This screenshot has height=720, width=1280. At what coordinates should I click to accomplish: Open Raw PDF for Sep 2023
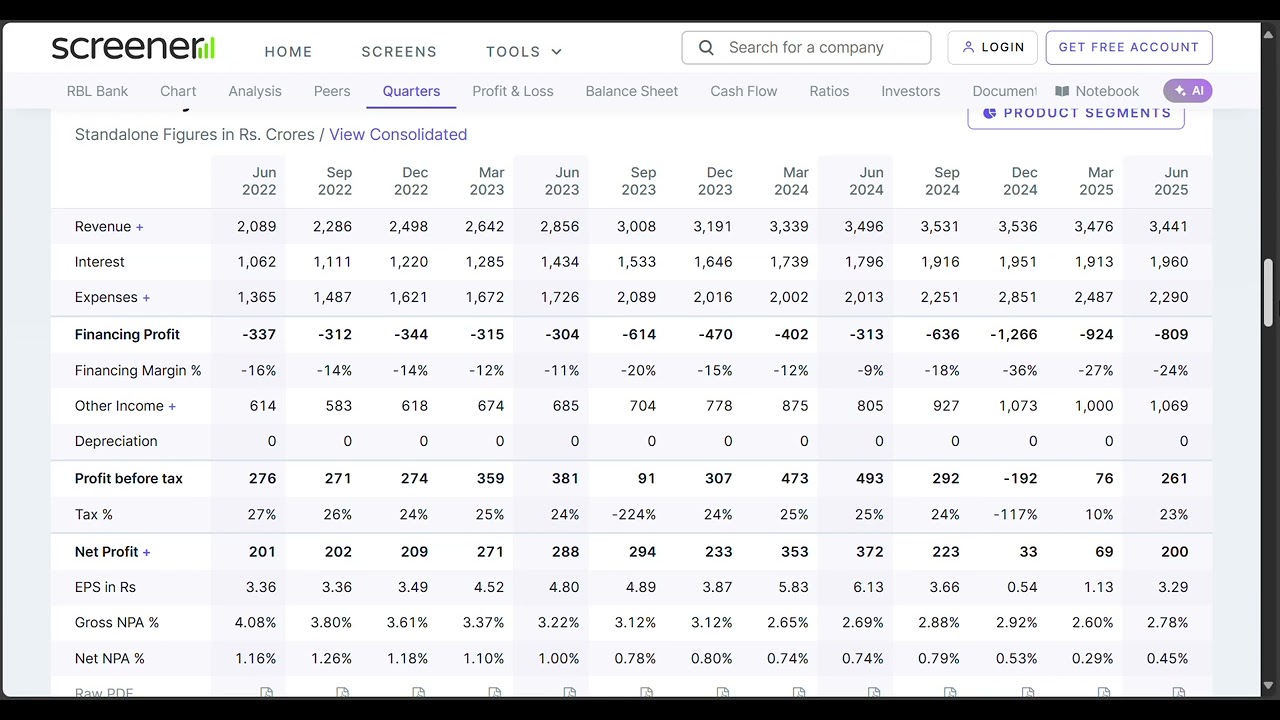[647, 692]
